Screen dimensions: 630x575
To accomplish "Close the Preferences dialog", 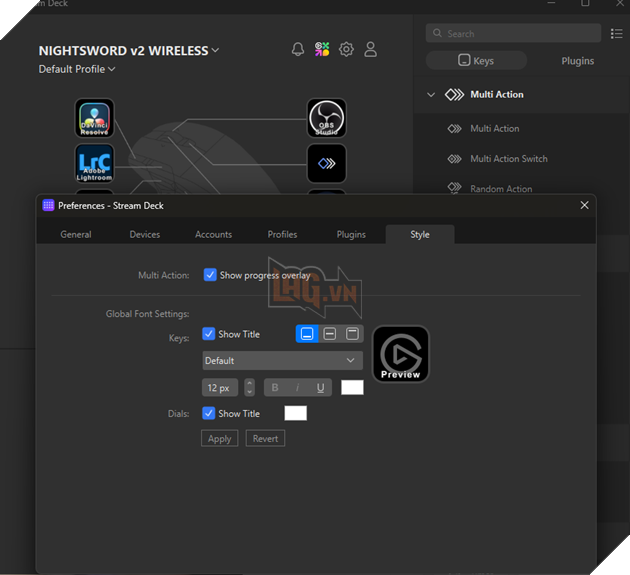I will [x=584, y=205].
